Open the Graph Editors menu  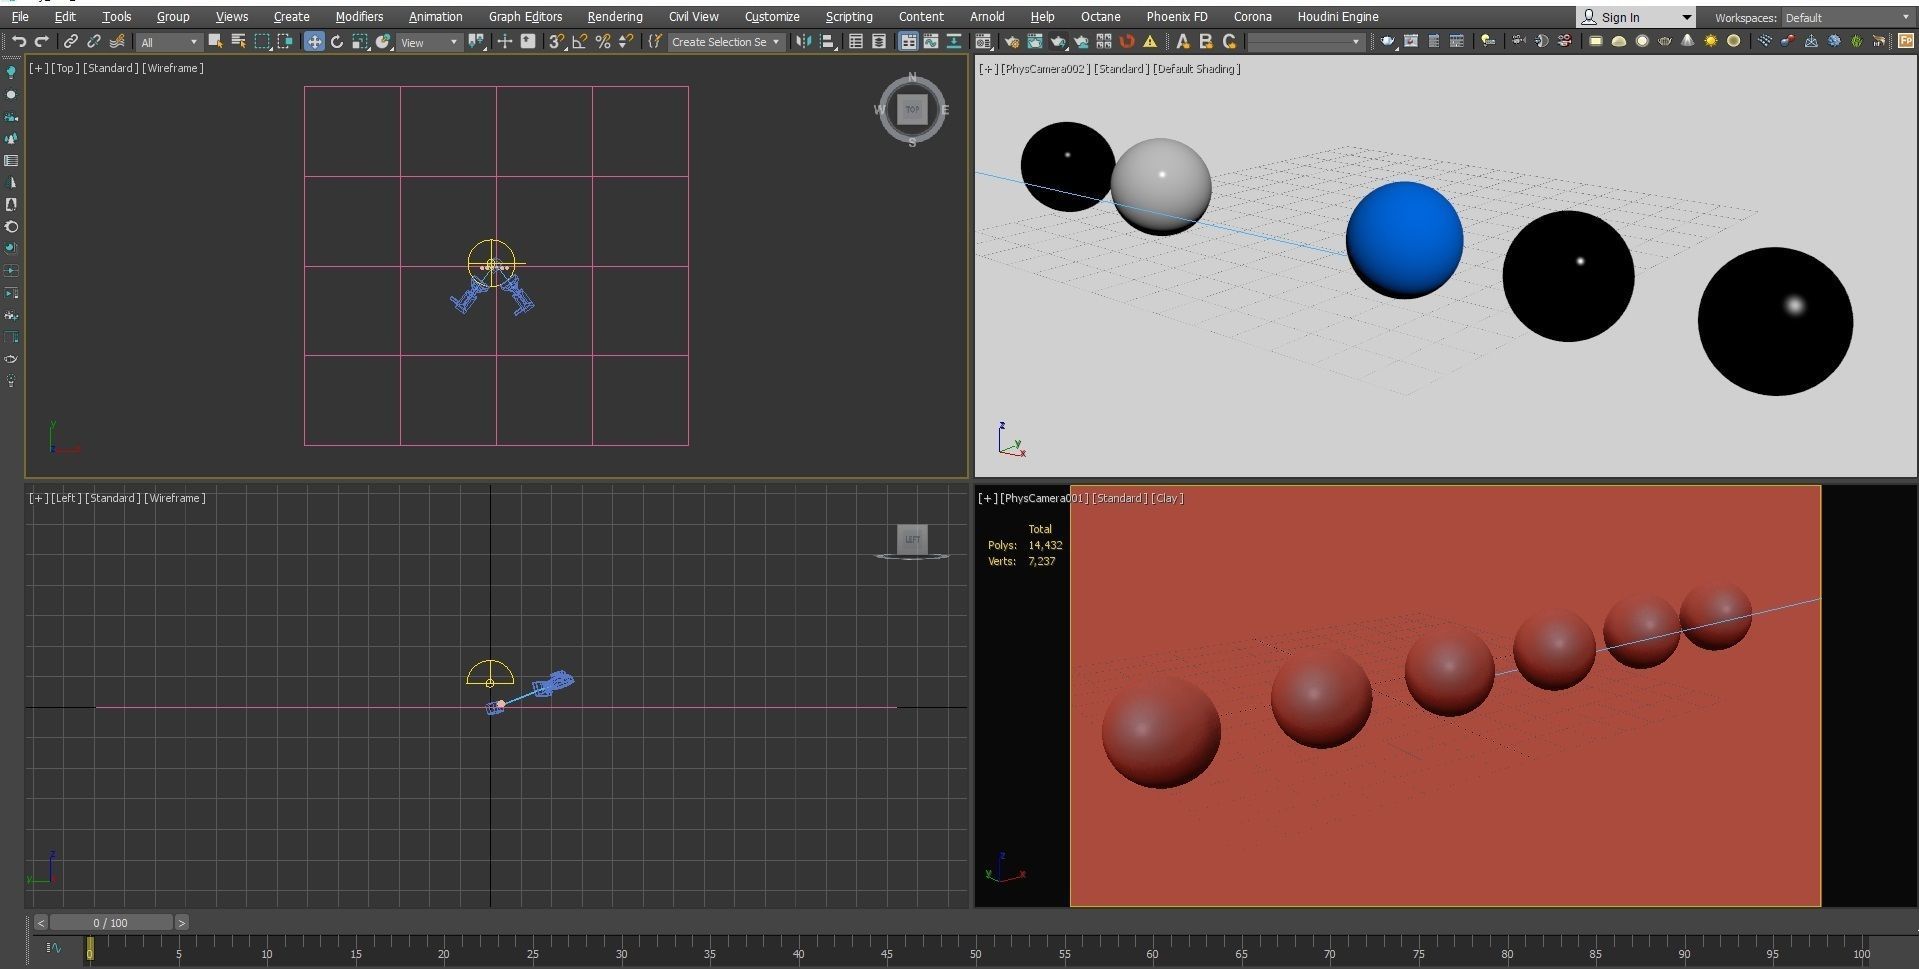(x=525, y=17)
